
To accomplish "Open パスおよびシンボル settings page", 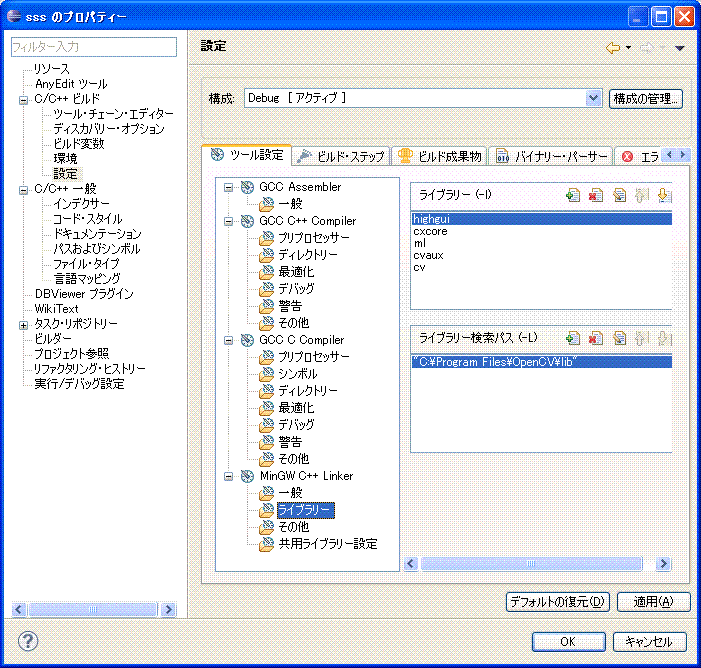I will pos(97,249).
